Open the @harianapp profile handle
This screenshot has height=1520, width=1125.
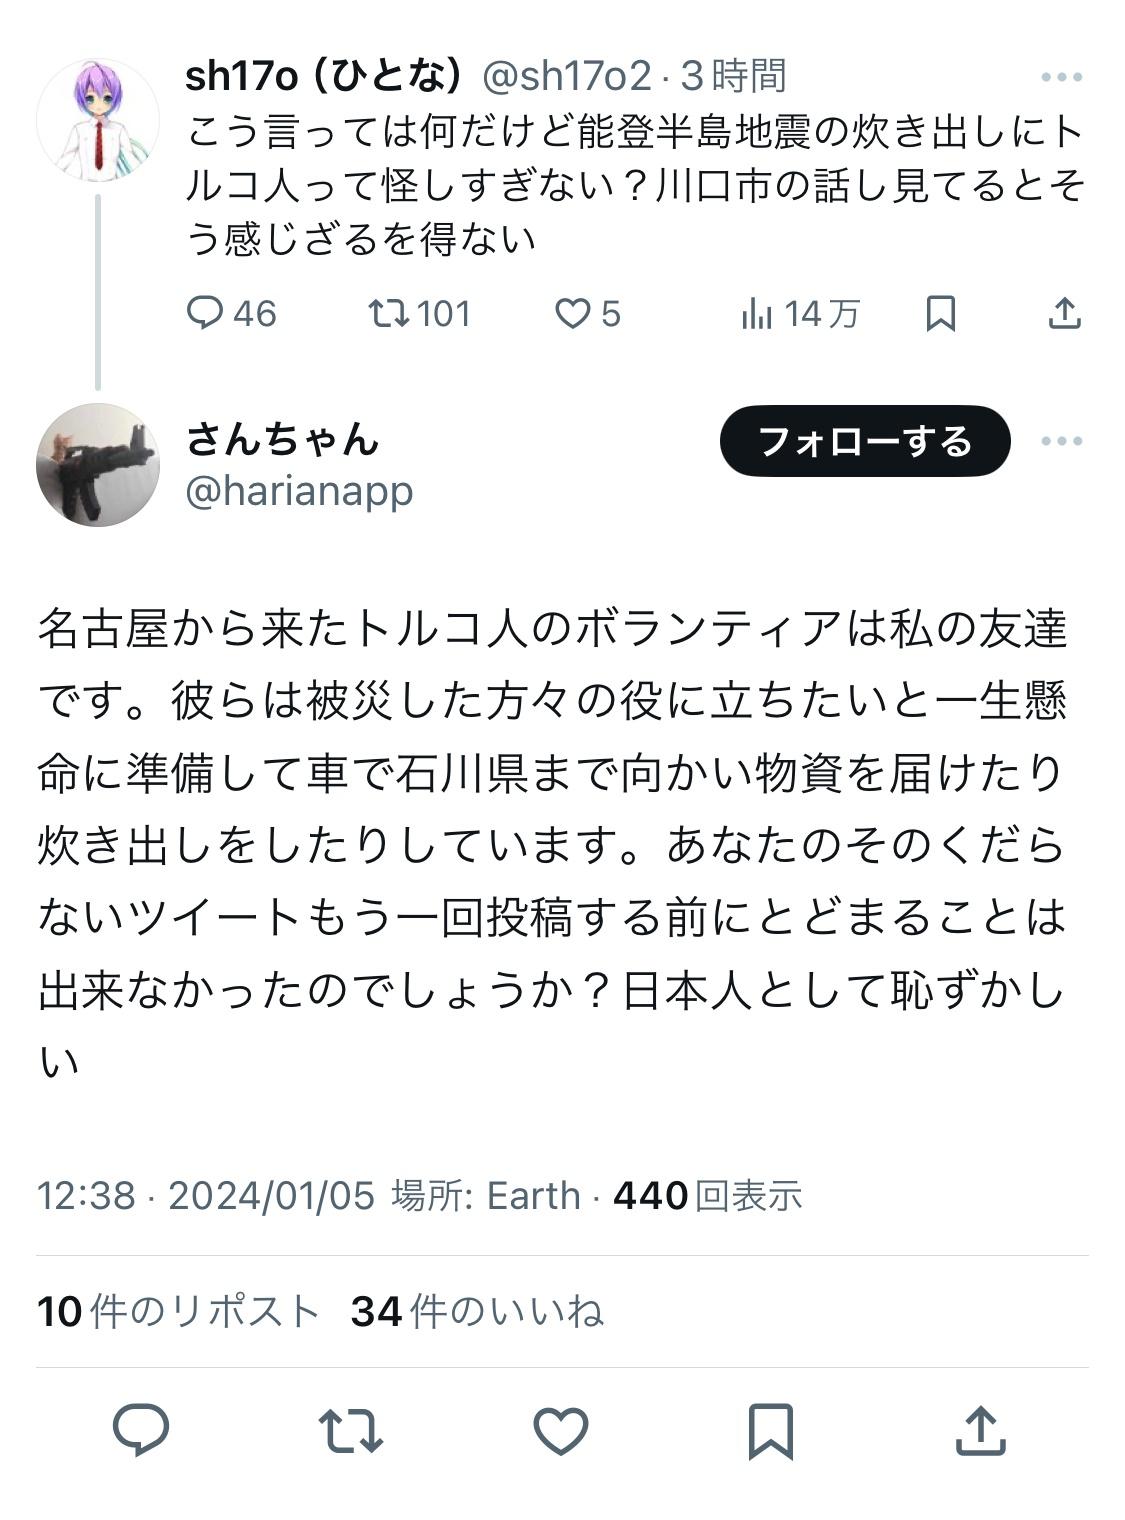(x=299, y=491)
